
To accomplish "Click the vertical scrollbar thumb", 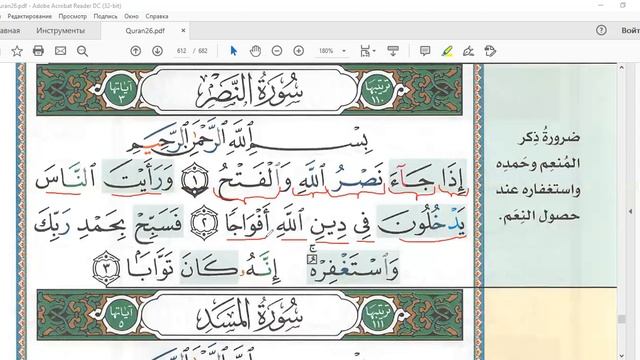I will coord(622,319).
